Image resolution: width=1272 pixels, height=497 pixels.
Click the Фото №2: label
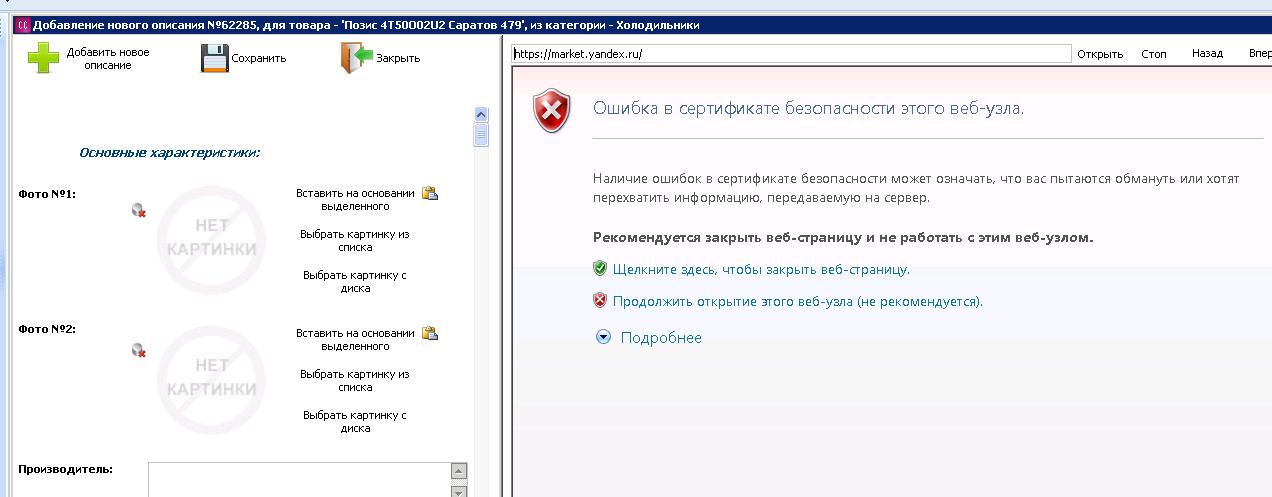click(47, 329)
